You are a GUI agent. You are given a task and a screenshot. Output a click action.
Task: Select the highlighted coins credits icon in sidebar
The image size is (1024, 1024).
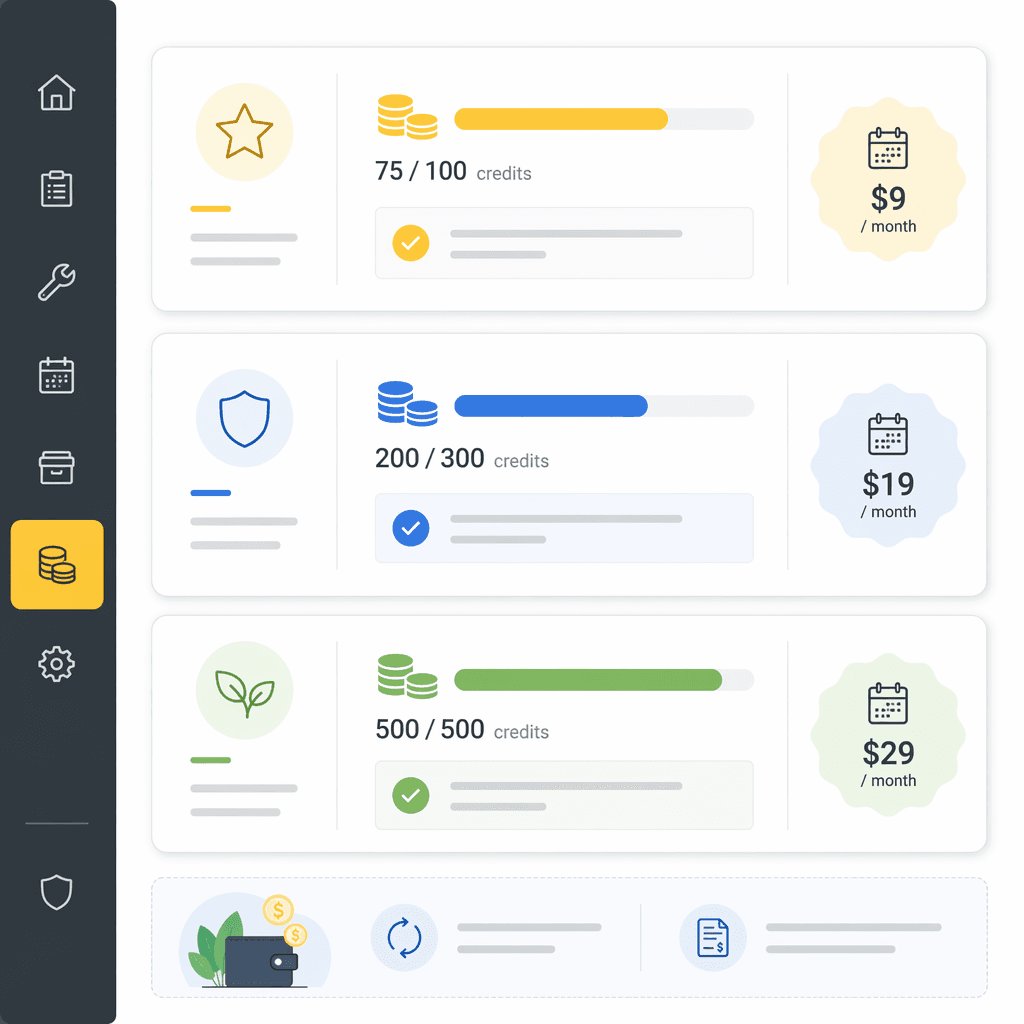tap(57, 565)
